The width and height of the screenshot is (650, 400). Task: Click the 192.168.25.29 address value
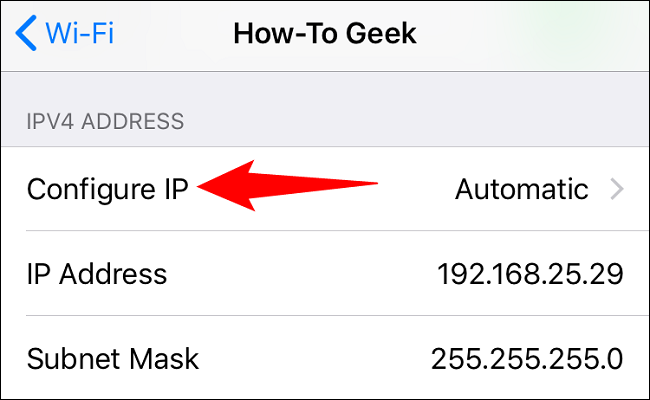click(530, 273)
